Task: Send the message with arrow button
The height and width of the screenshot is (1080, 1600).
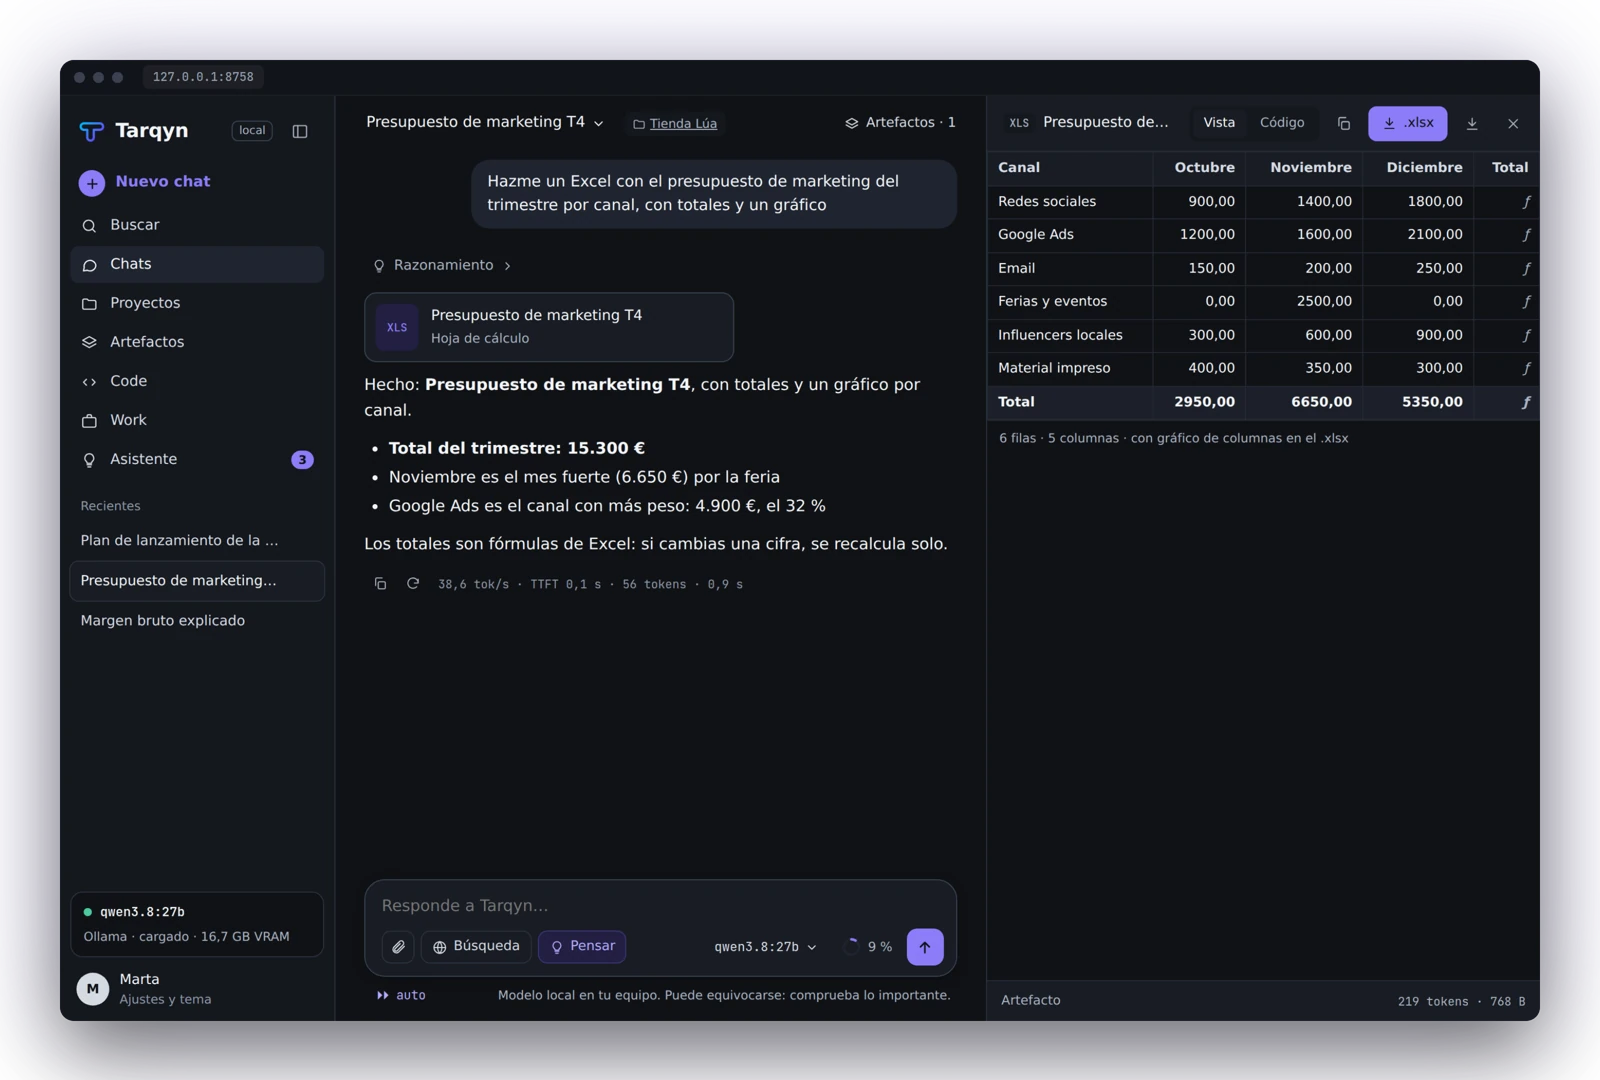Action: (925, 947)
